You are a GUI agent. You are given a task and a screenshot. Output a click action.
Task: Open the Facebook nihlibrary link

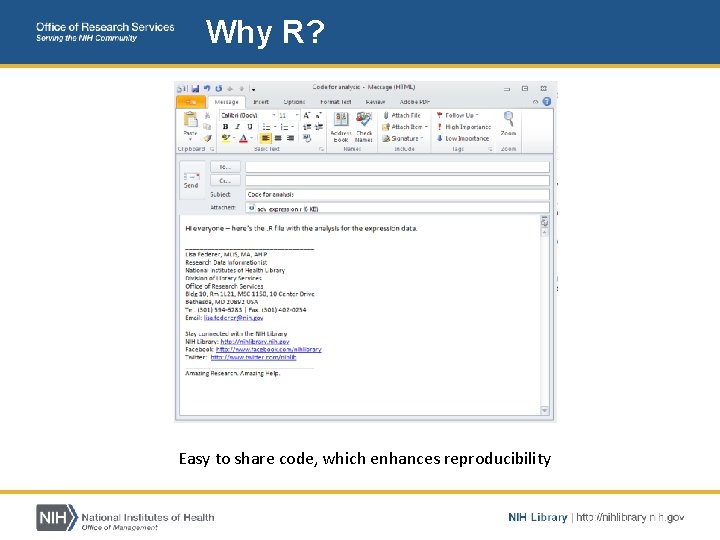click(269, 349)
